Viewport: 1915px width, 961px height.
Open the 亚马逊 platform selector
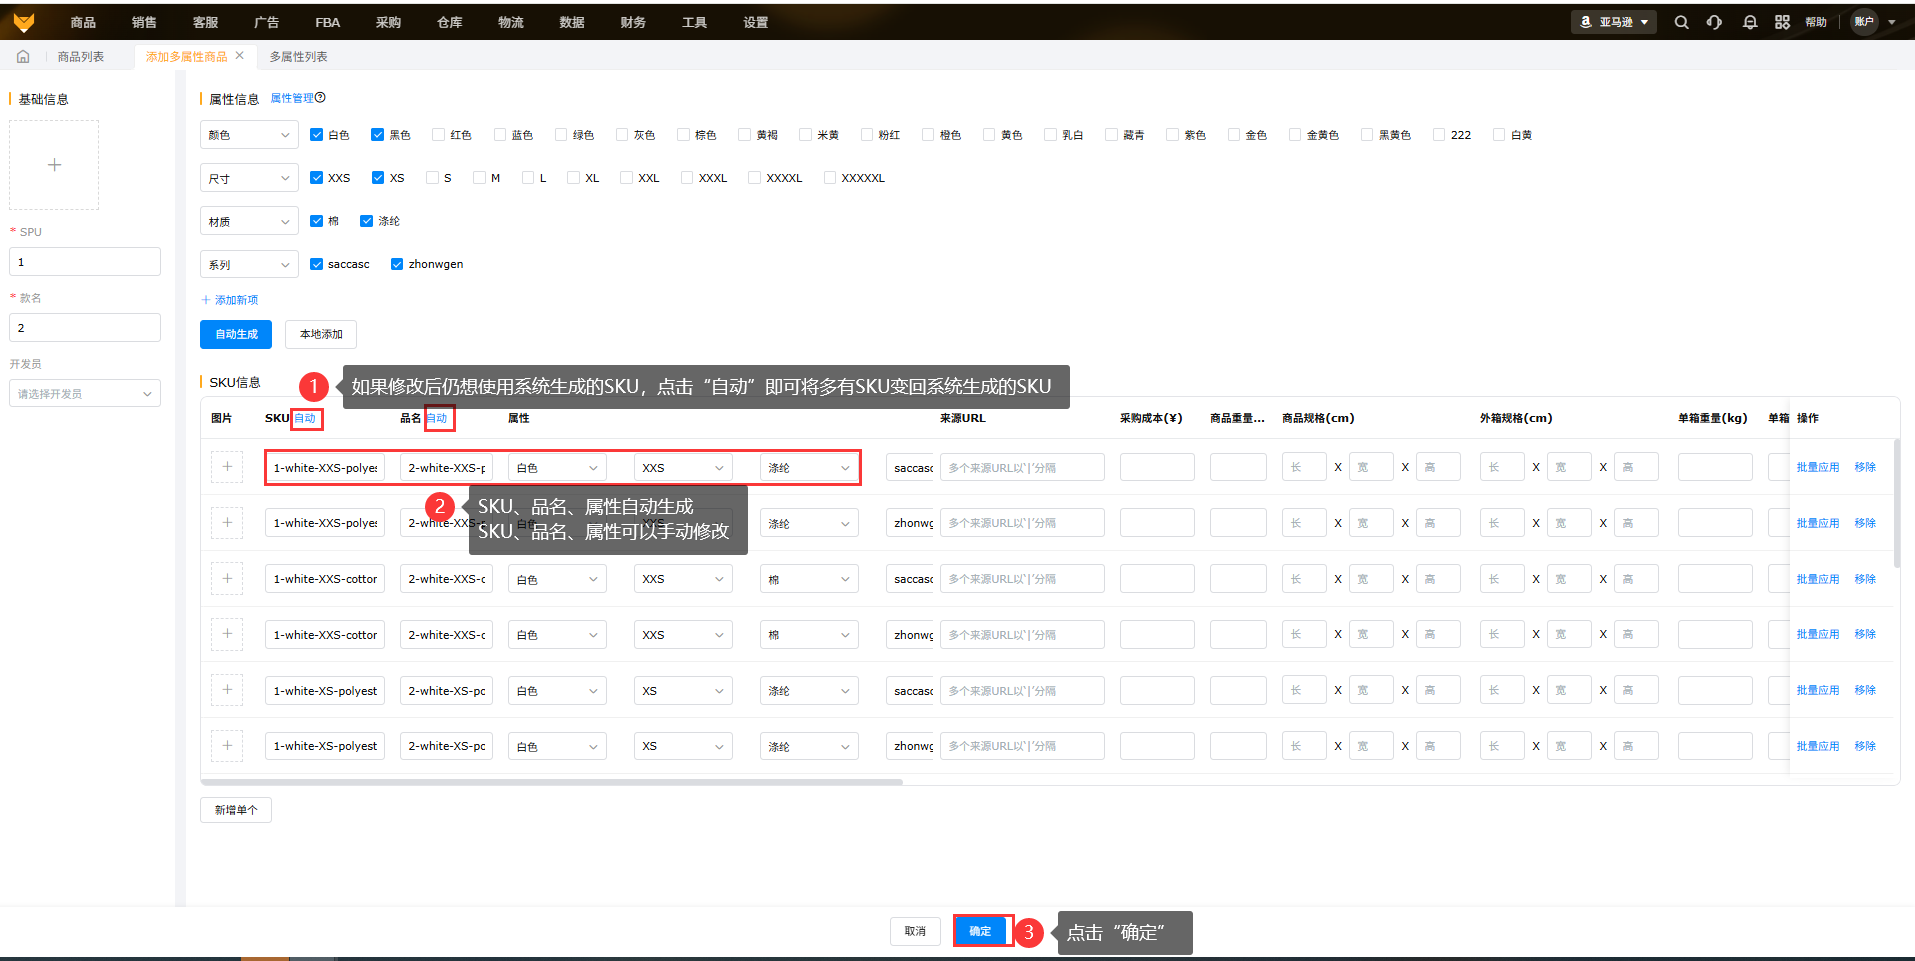pos(1614,22)
